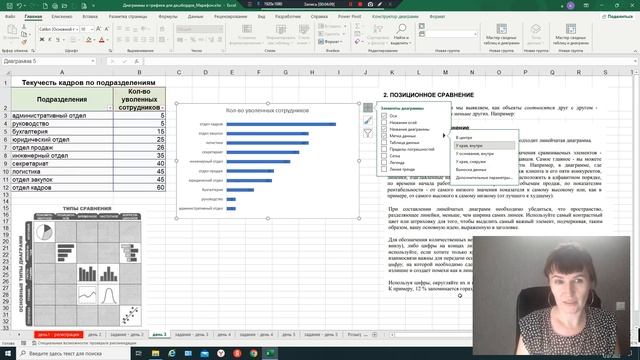The width and height of the screenshot is (640, 360).
Task: Open the font size dropdown
Action: tap(92, 29)
